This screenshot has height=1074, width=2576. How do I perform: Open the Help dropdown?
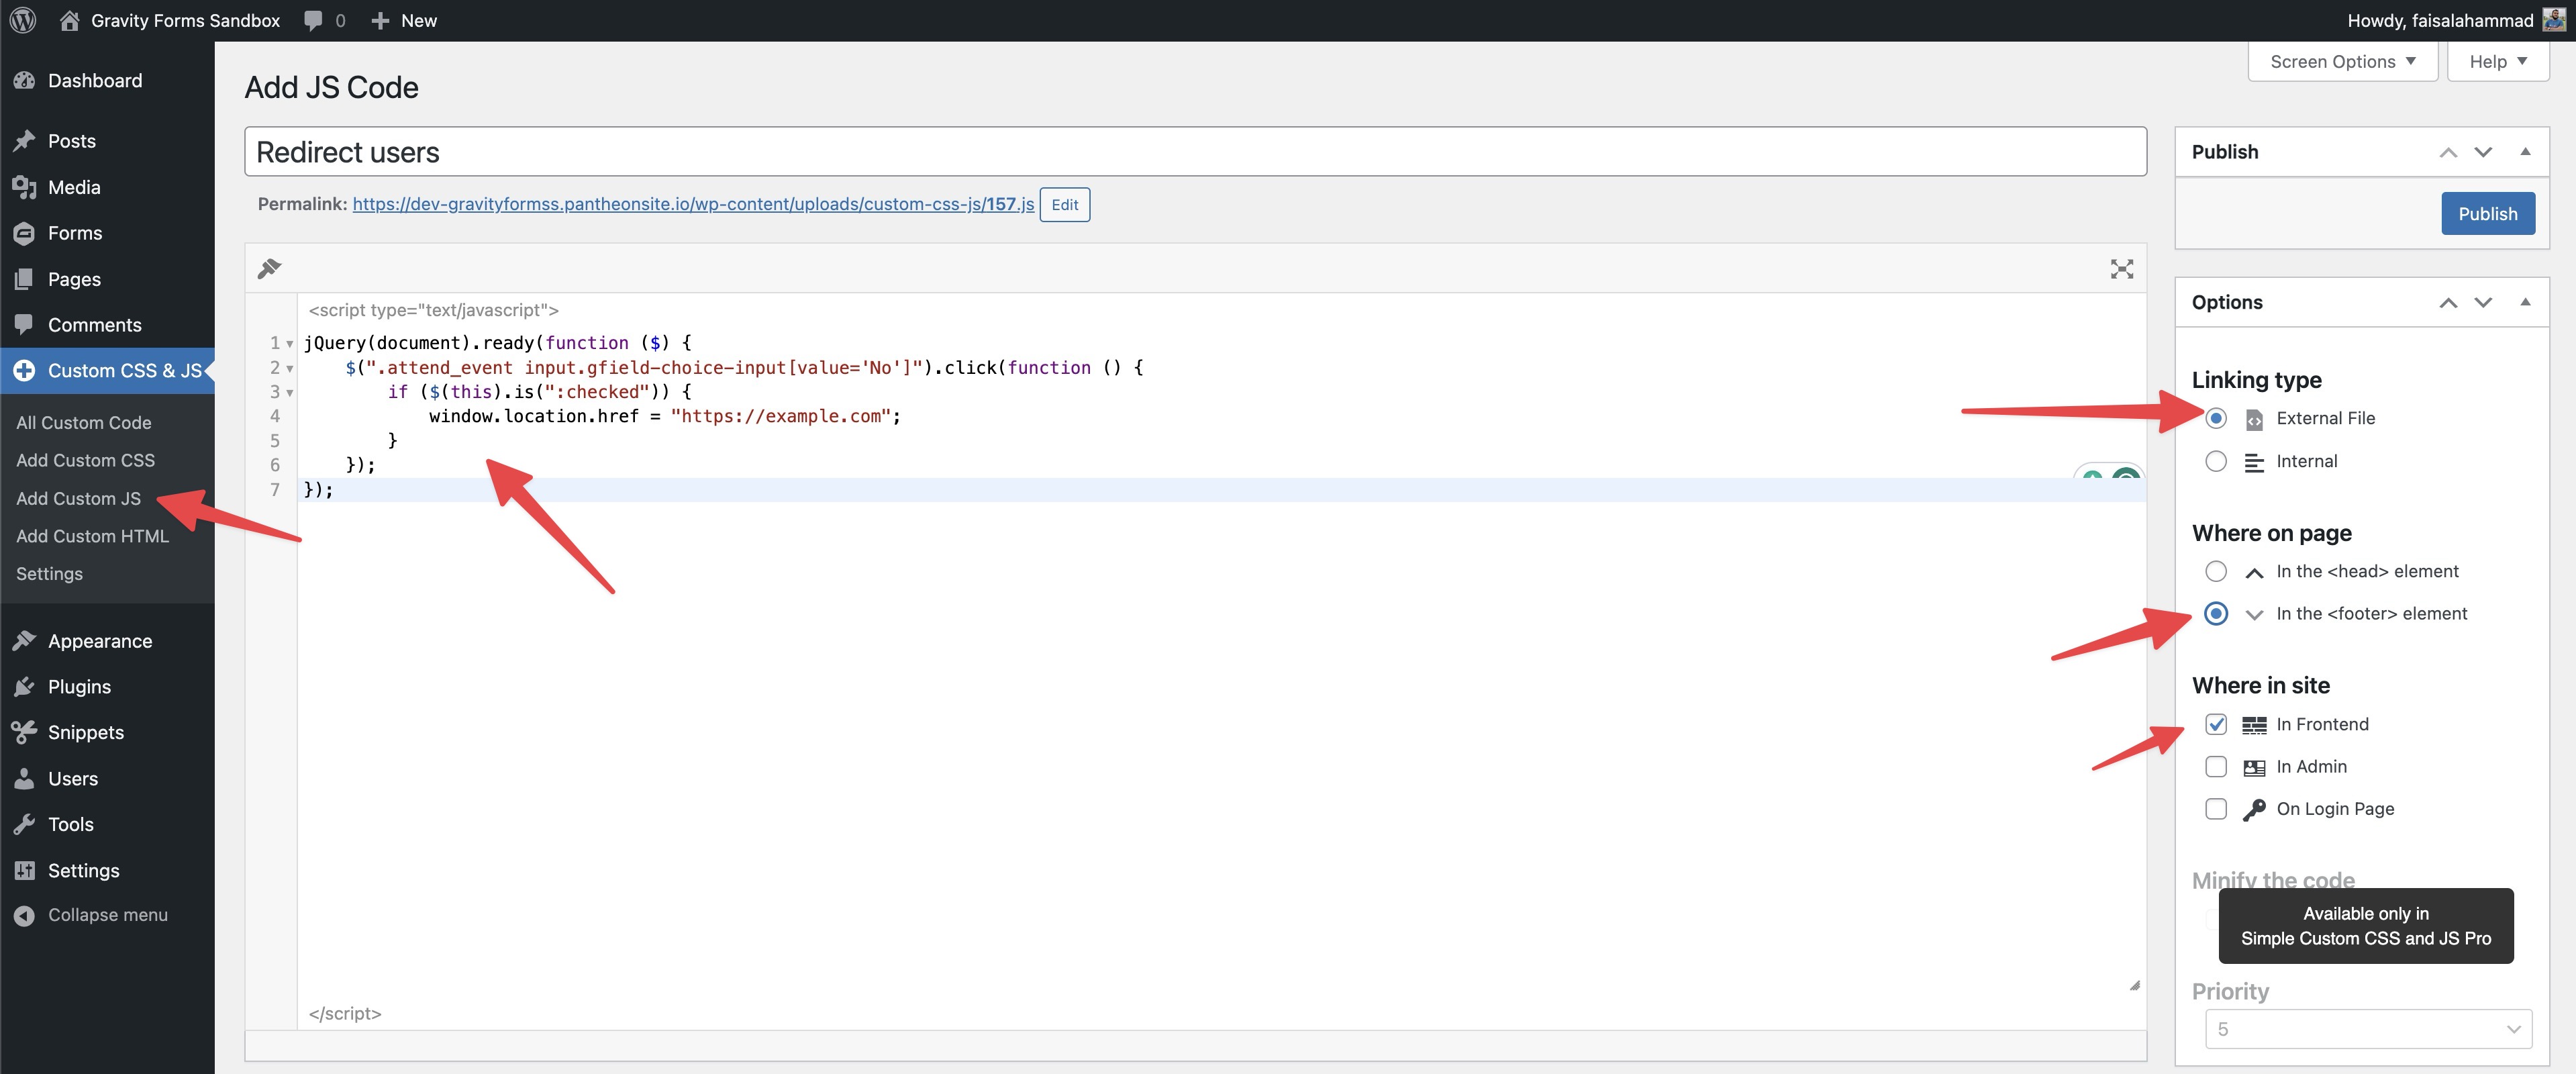2497,61
